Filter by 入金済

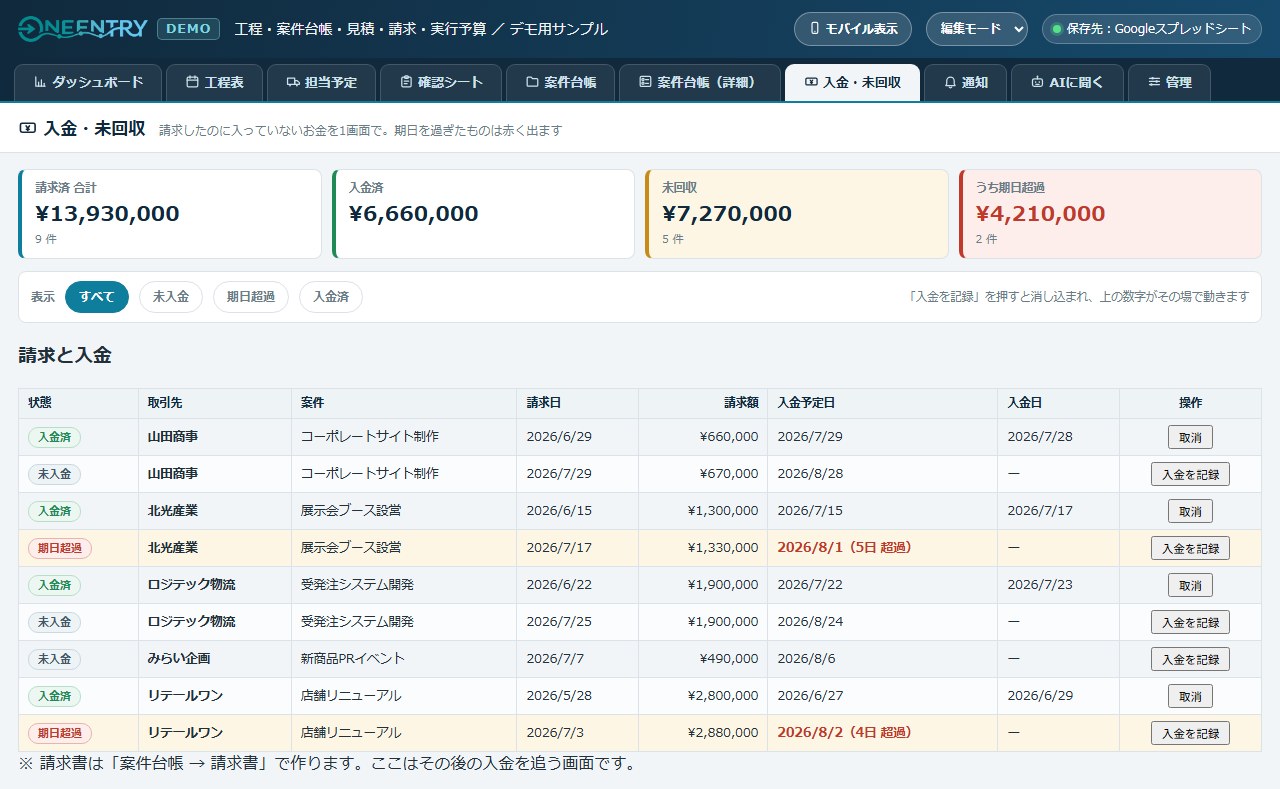tap(331, 297)
